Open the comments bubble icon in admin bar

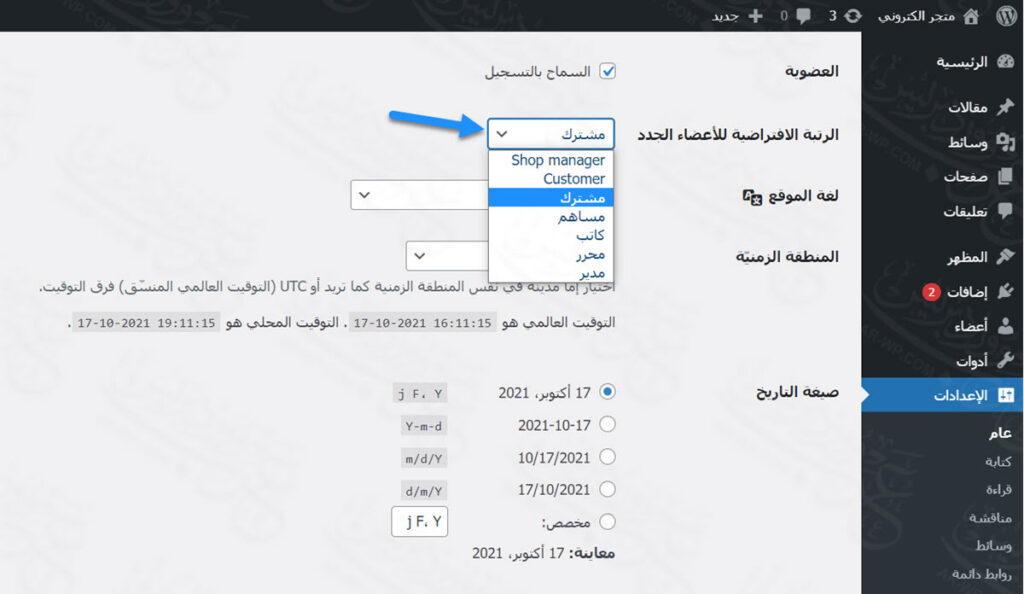coord(803,16)
